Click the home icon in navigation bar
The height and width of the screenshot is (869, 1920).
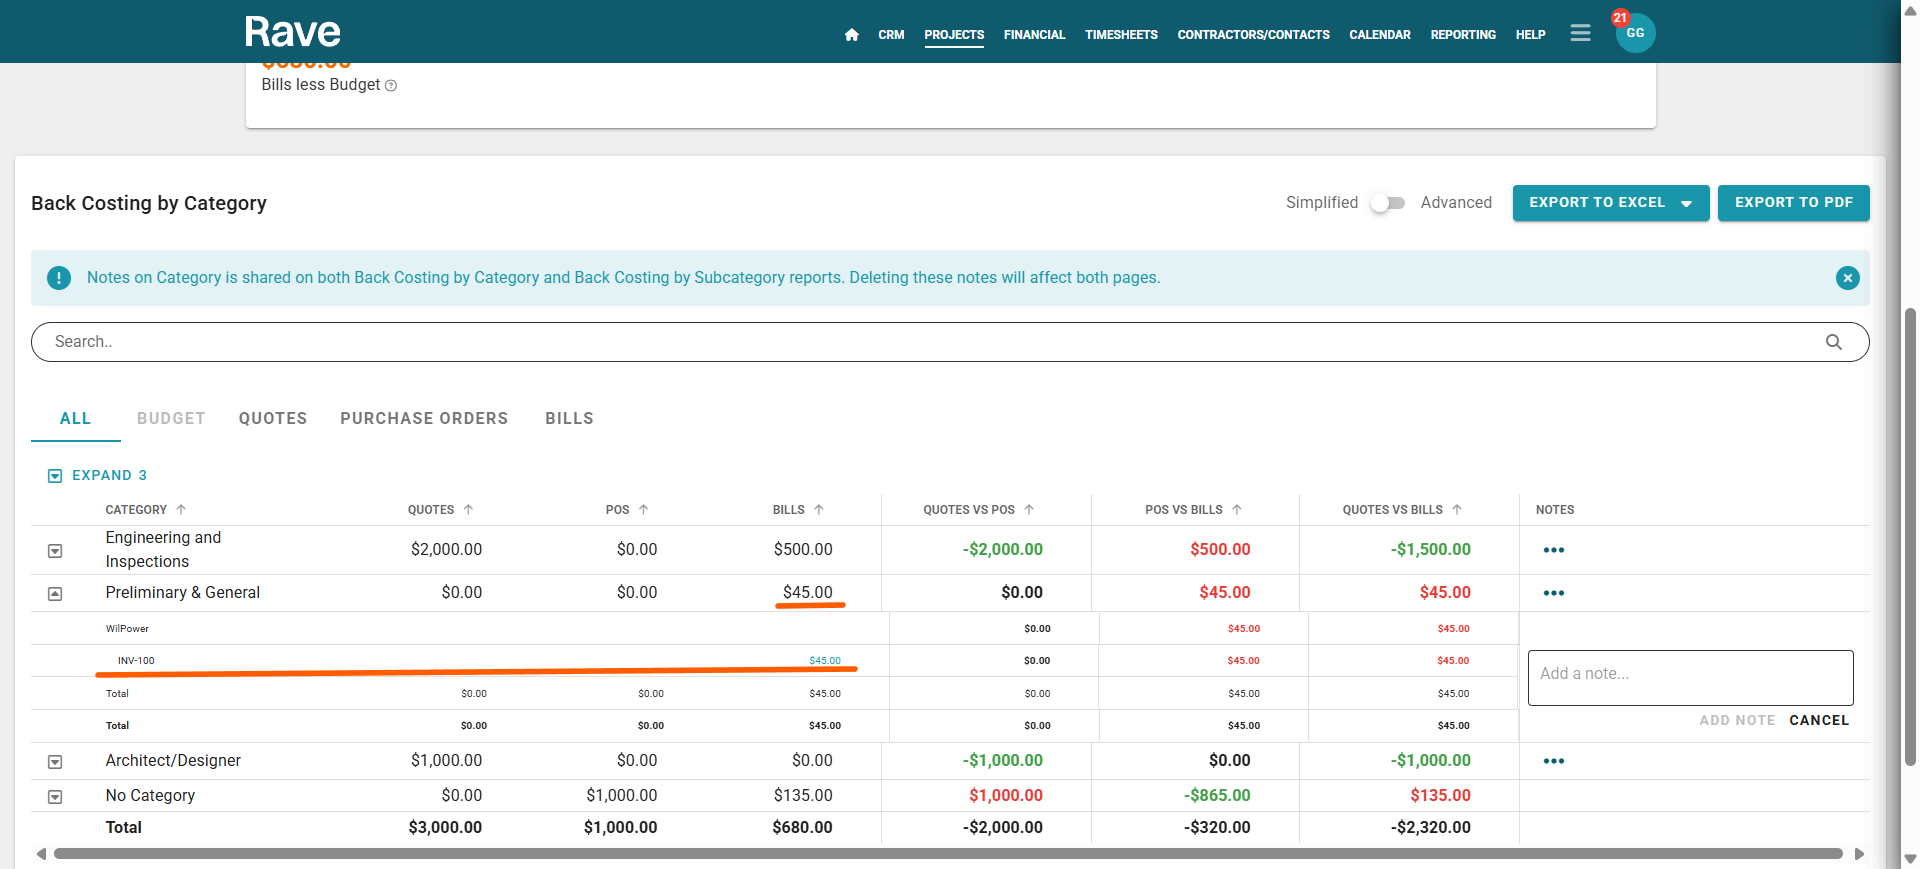[851, 35]
